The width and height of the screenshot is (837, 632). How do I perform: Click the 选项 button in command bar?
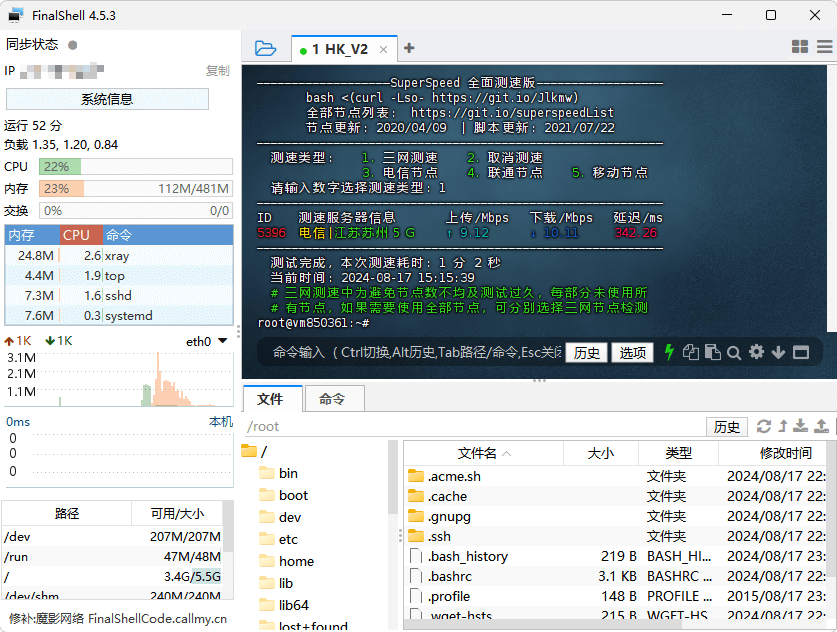click(x=632, y=352)
